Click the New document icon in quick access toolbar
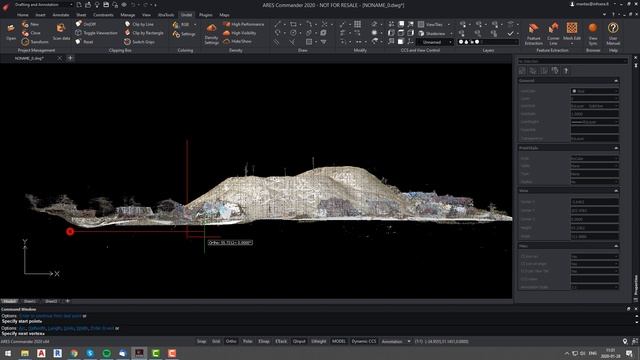Image resolution: width=640 pixels, height=360 pixels. point(79,5)
